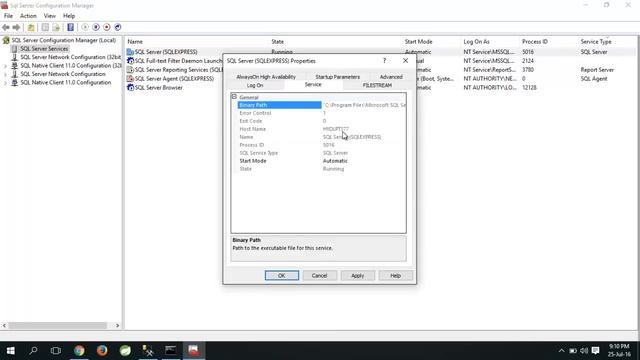
Task: Switch to the FILESTREAM tab
Action: 377,85
